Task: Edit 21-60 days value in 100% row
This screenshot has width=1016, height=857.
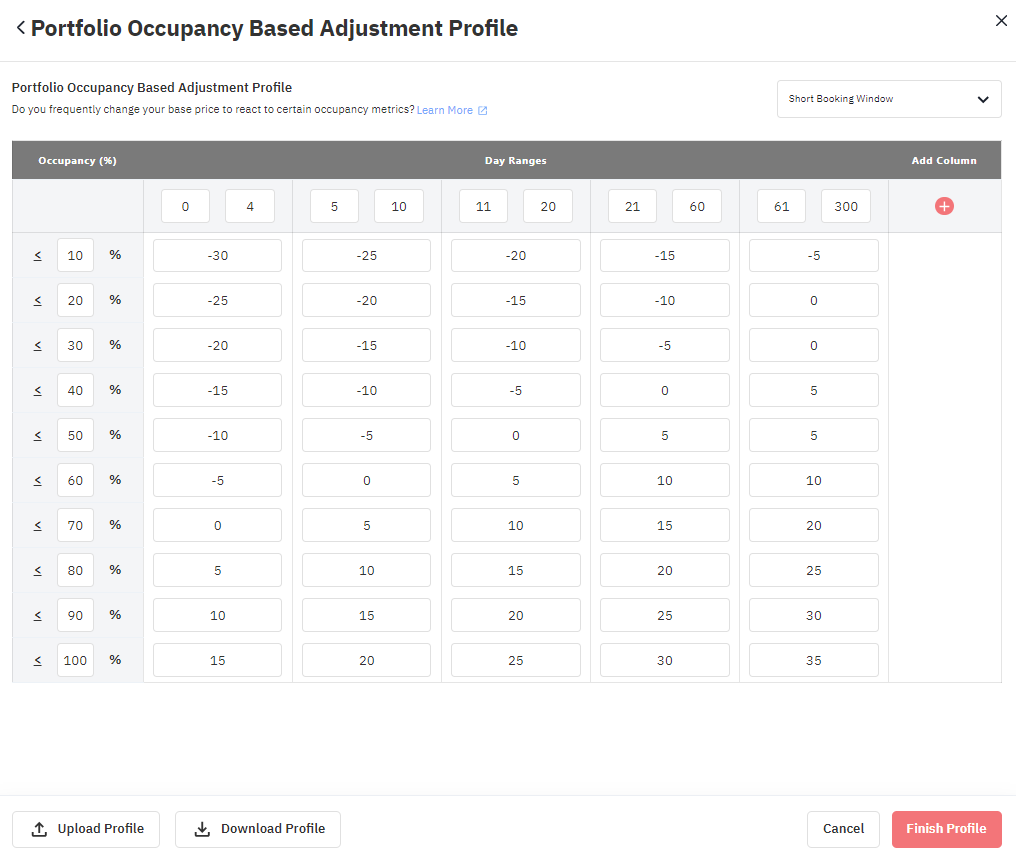Action: click(665, 660)
